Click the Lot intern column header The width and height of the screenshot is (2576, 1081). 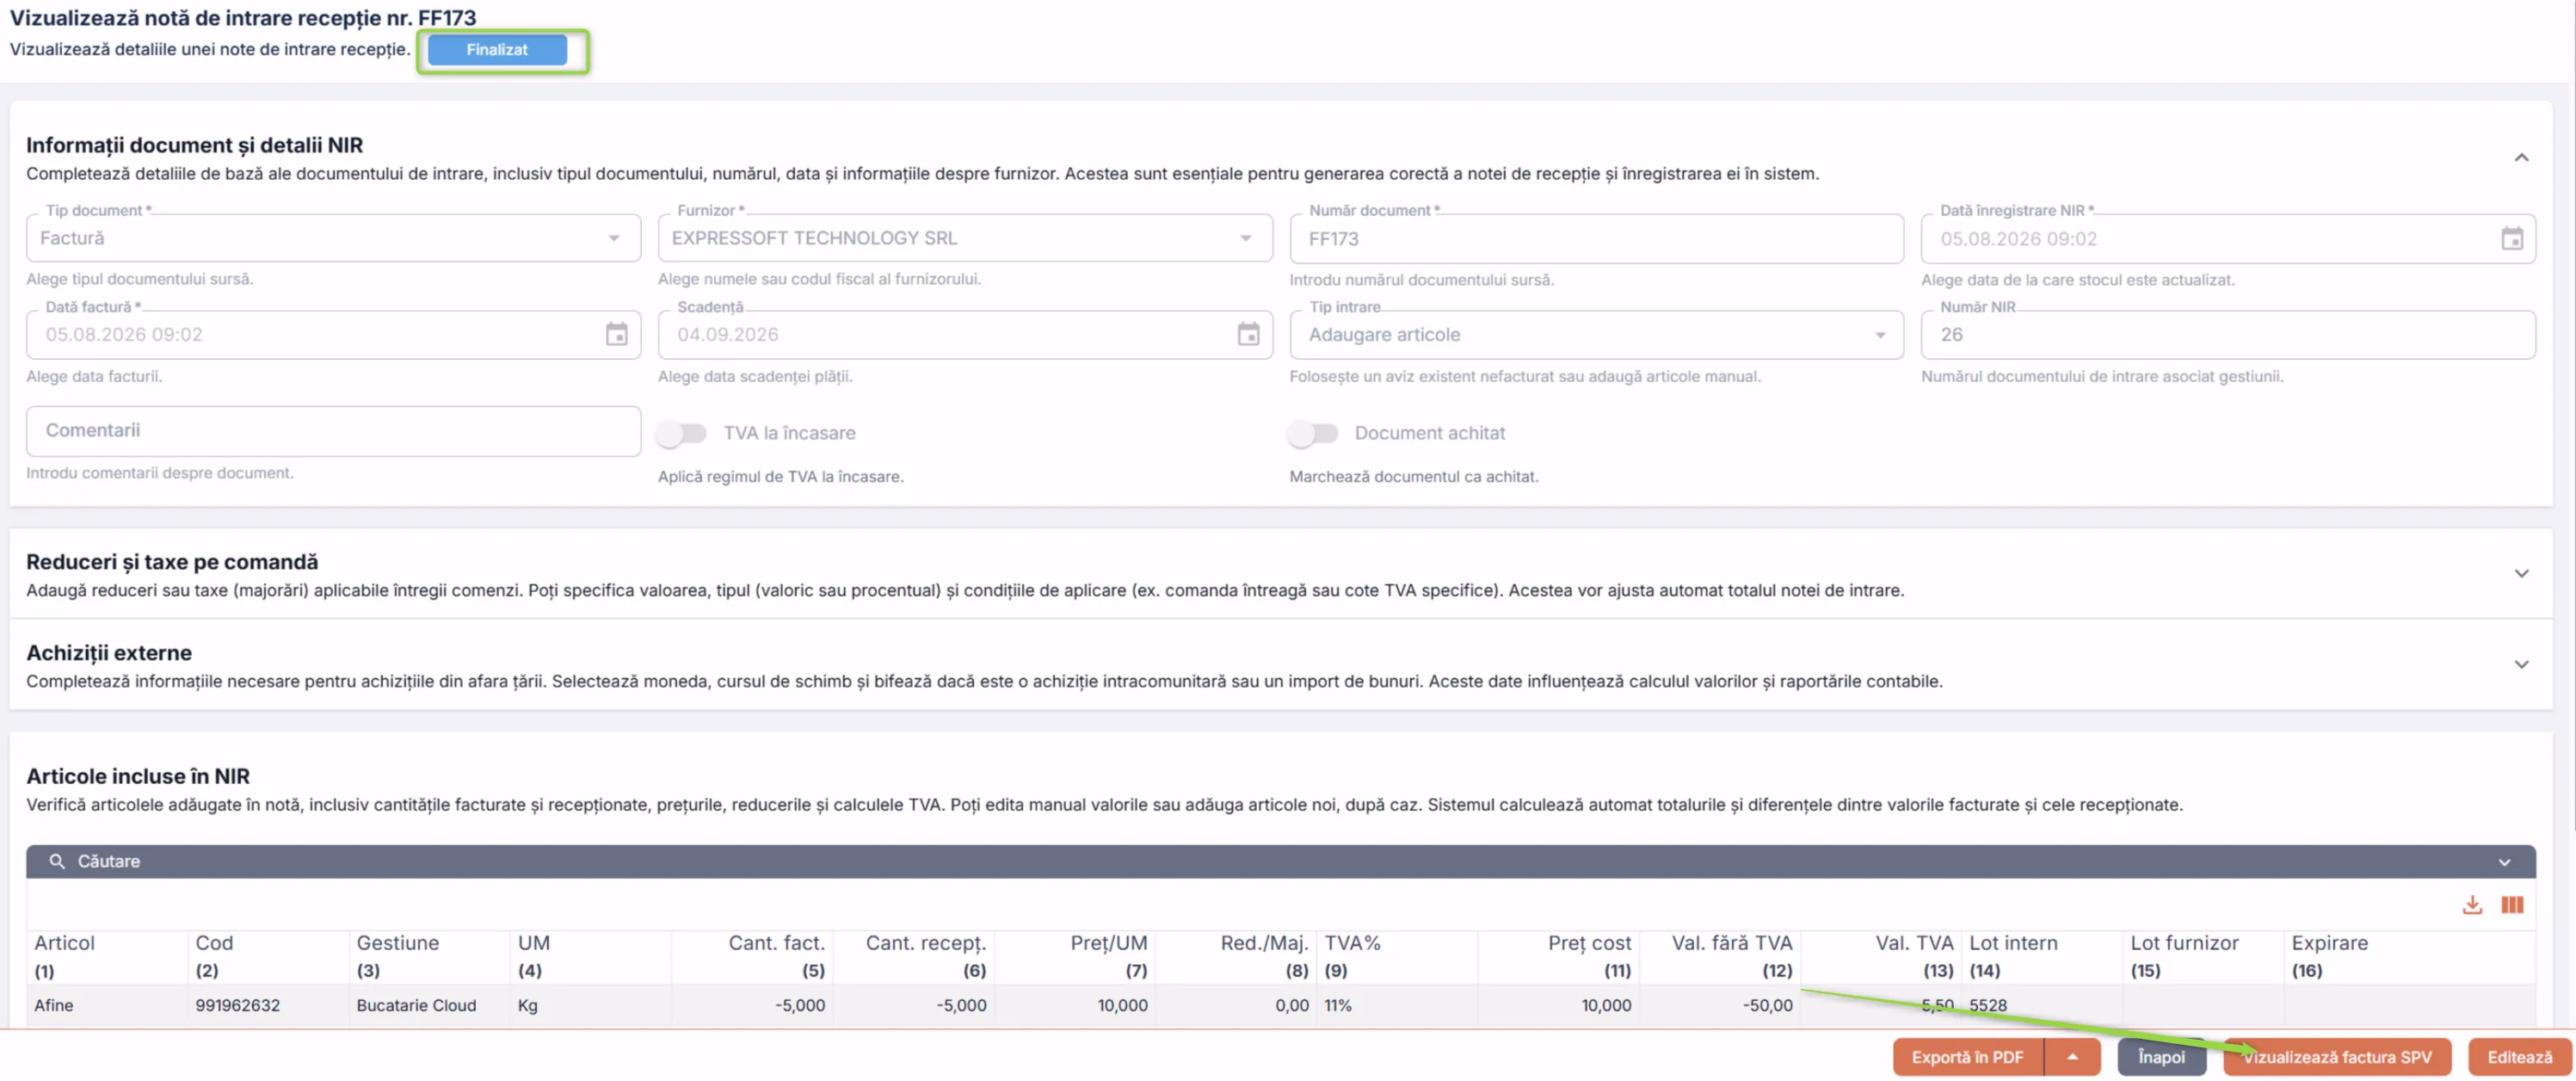2042,956
